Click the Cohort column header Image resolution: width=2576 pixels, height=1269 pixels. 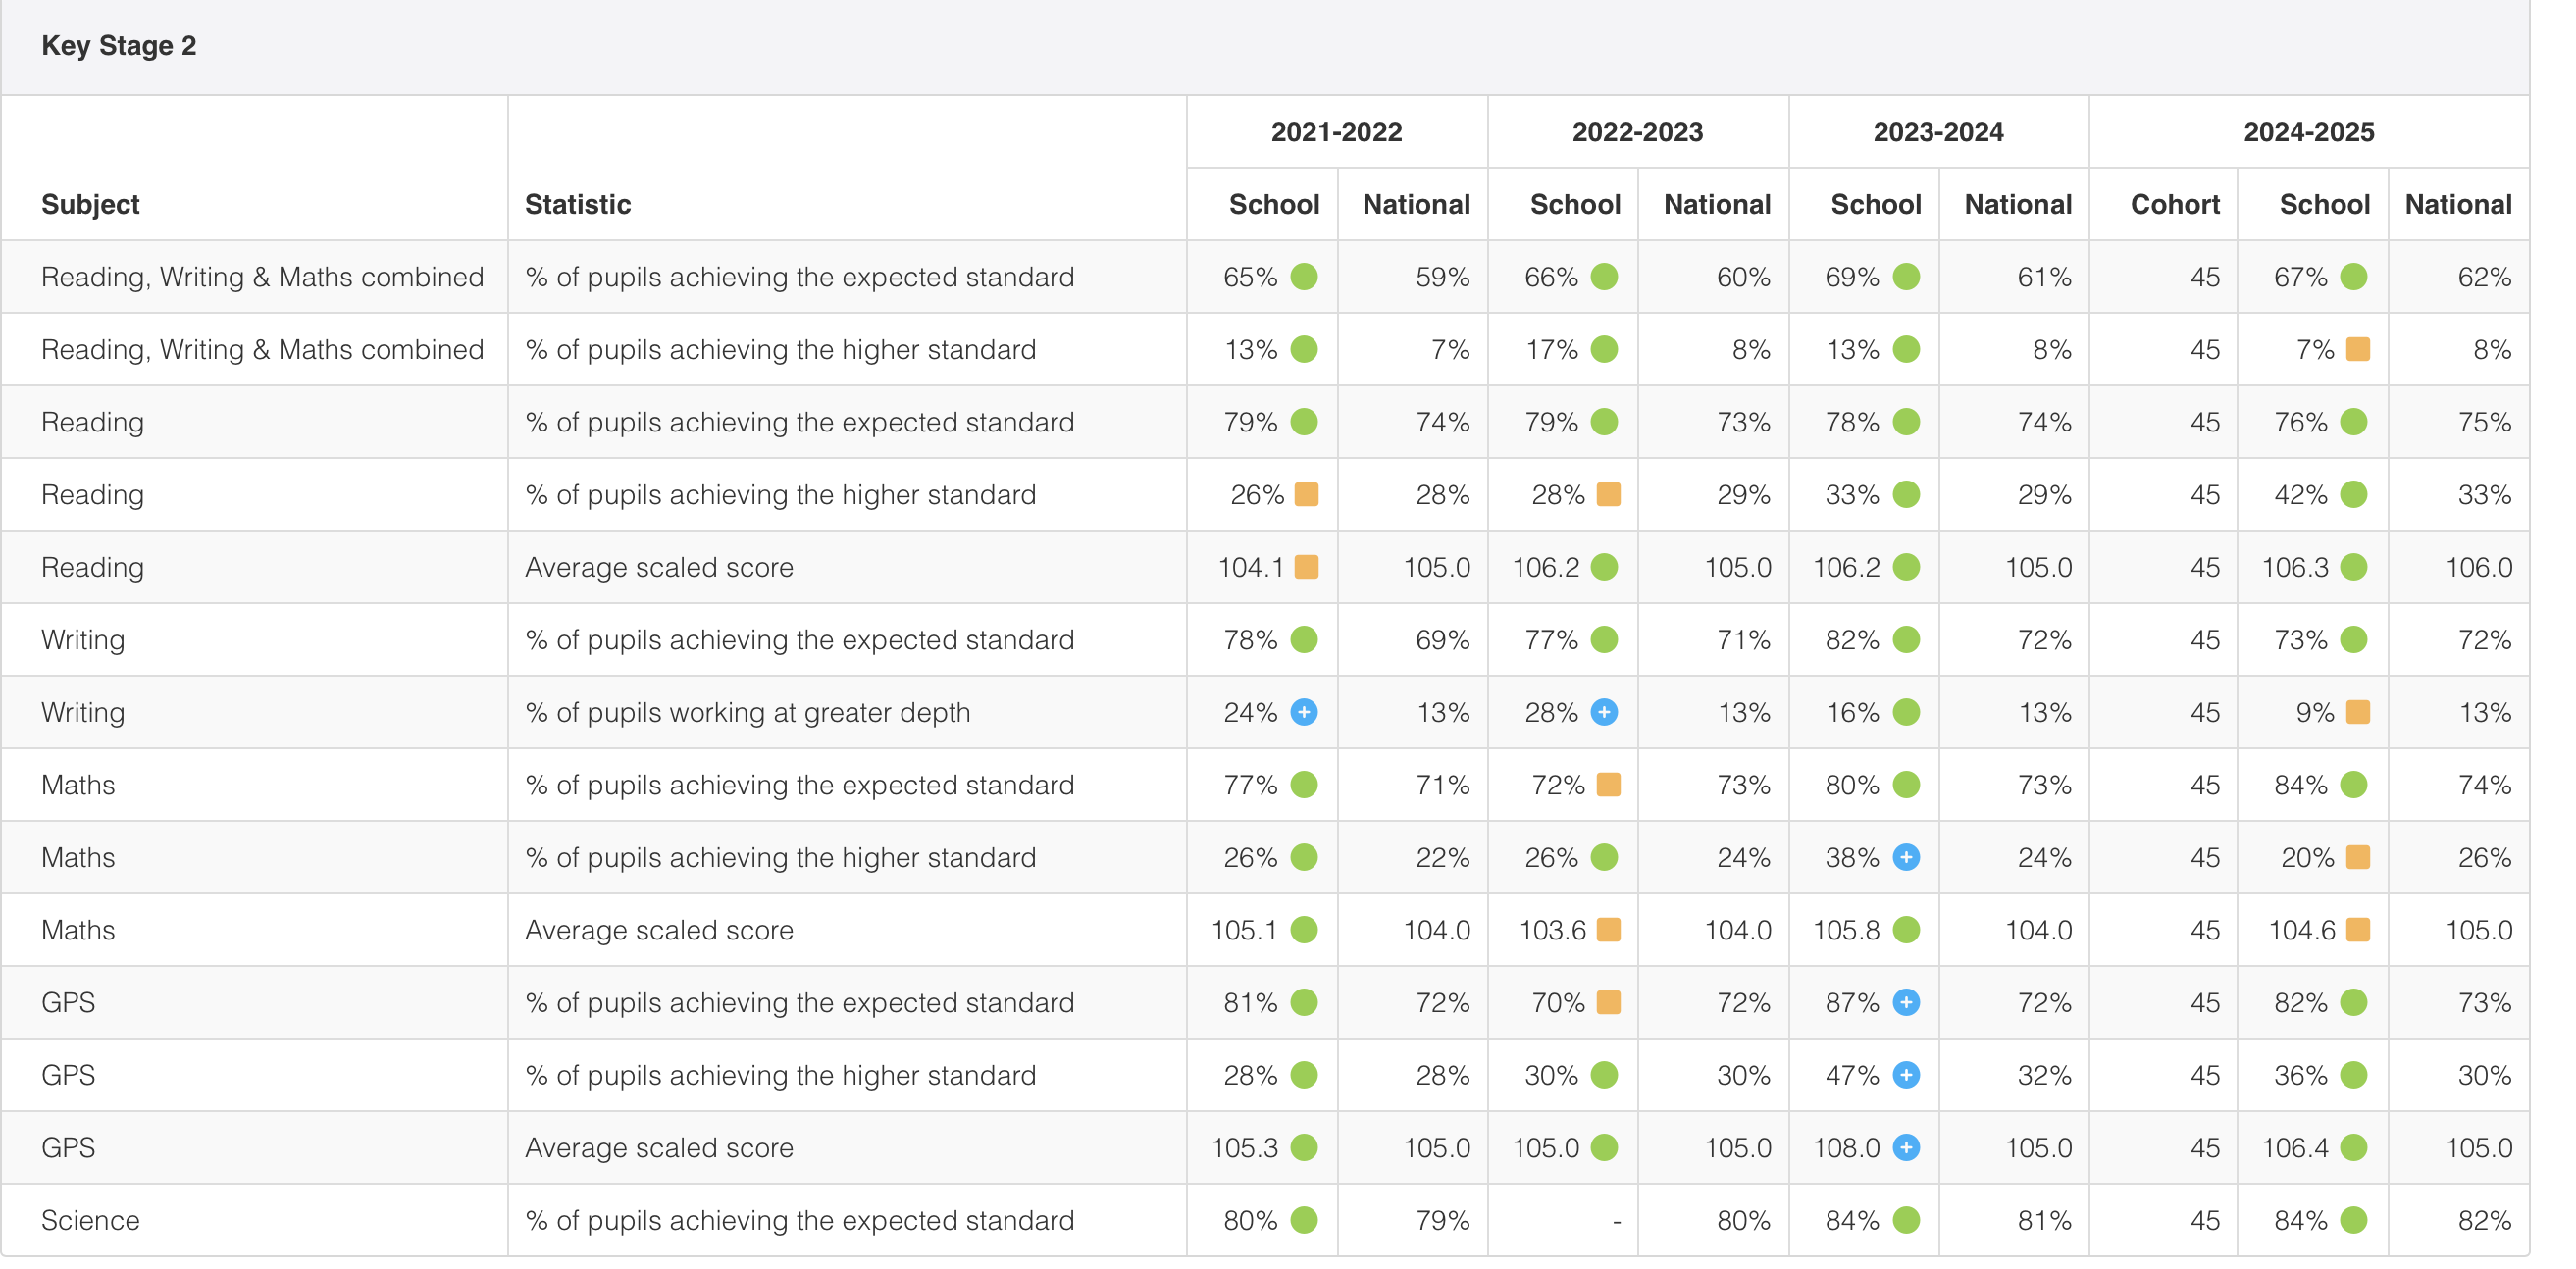pos(2174,204)
